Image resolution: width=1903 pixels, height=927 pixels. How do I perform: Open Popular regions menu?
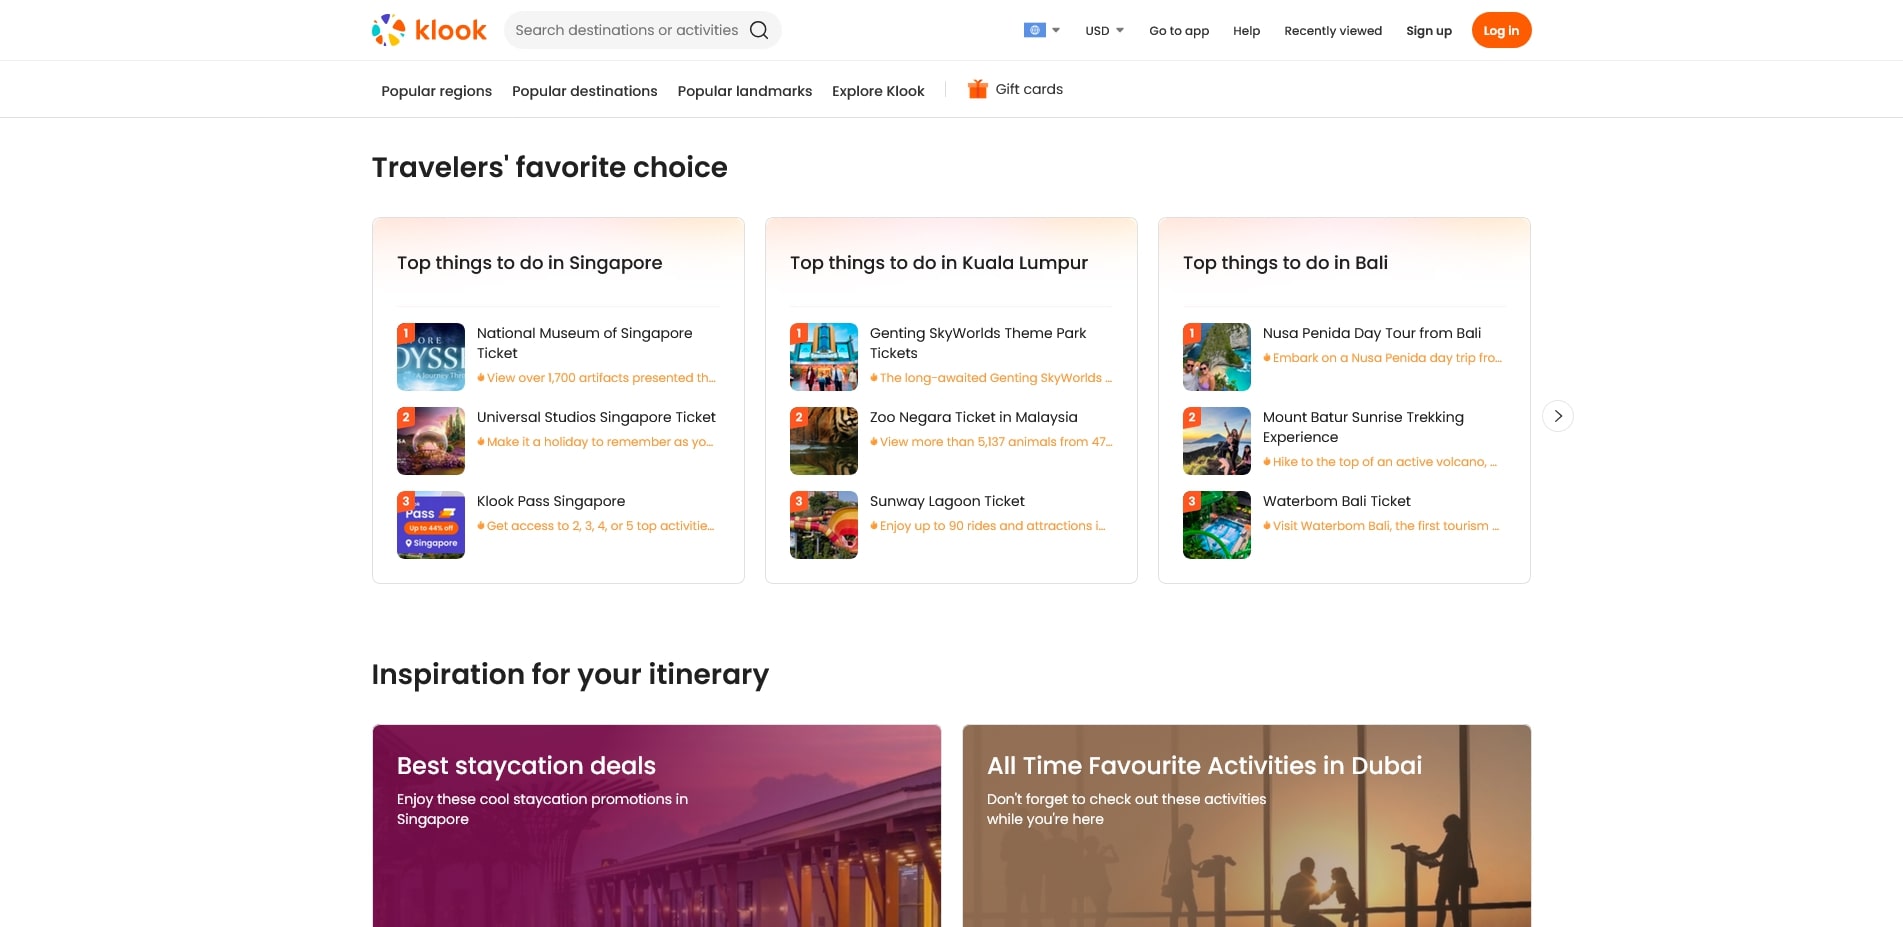[436, 91]
